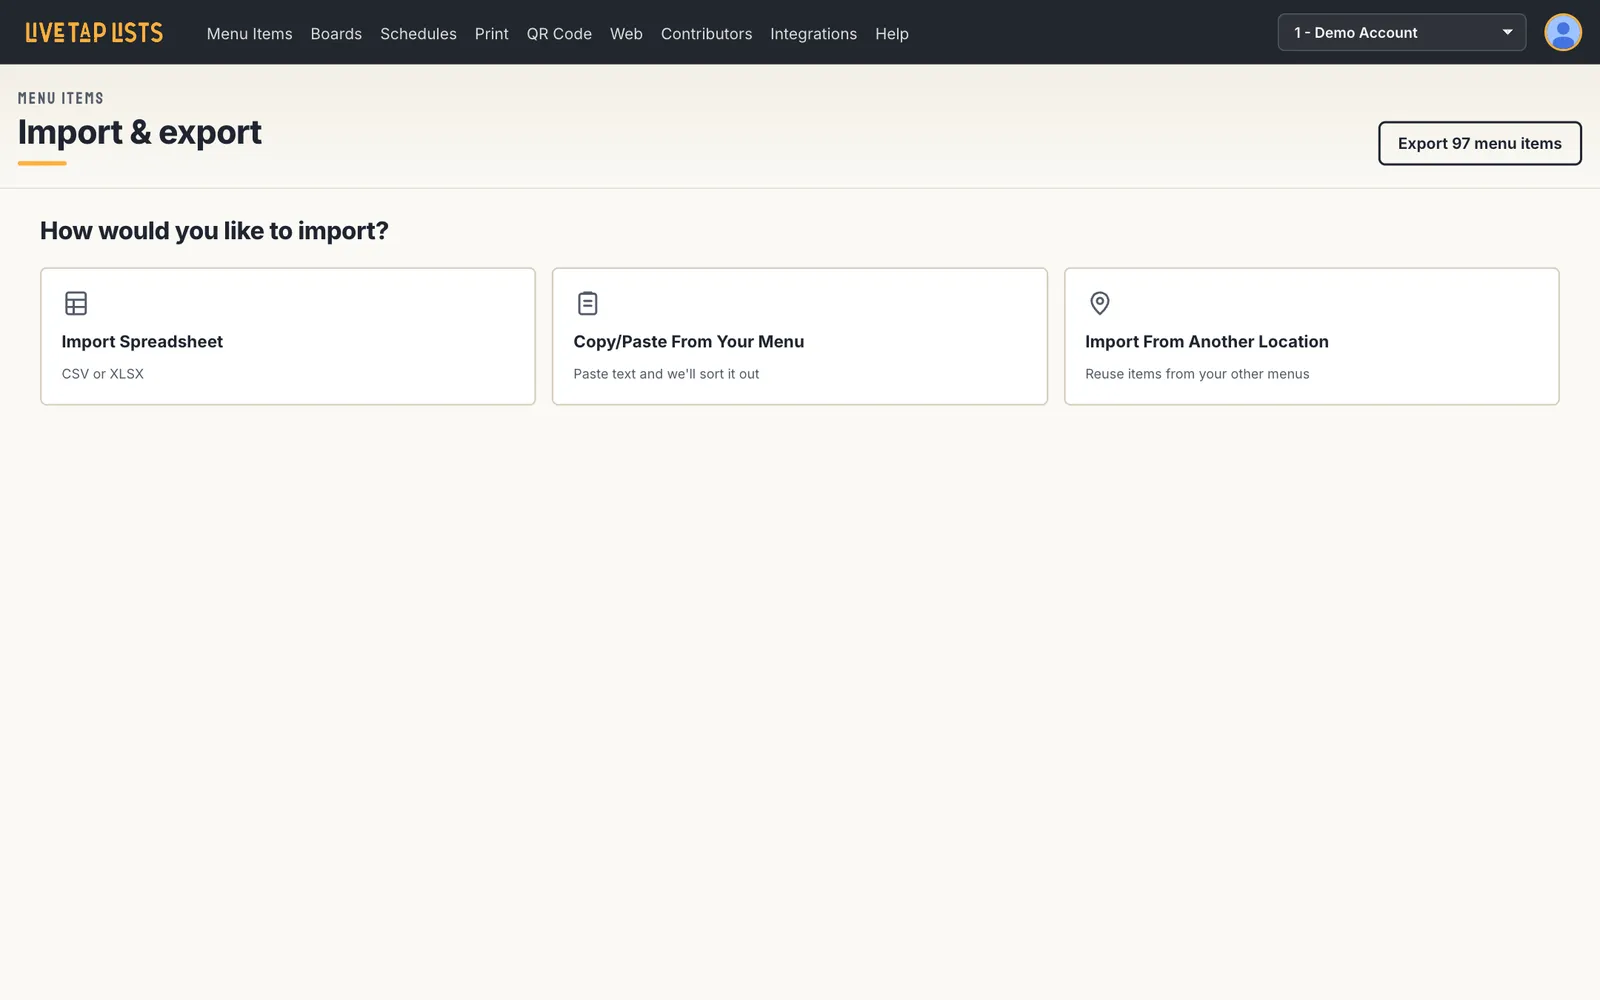
Task: Pick Import From Another Location title
Action: [1207, 342]
